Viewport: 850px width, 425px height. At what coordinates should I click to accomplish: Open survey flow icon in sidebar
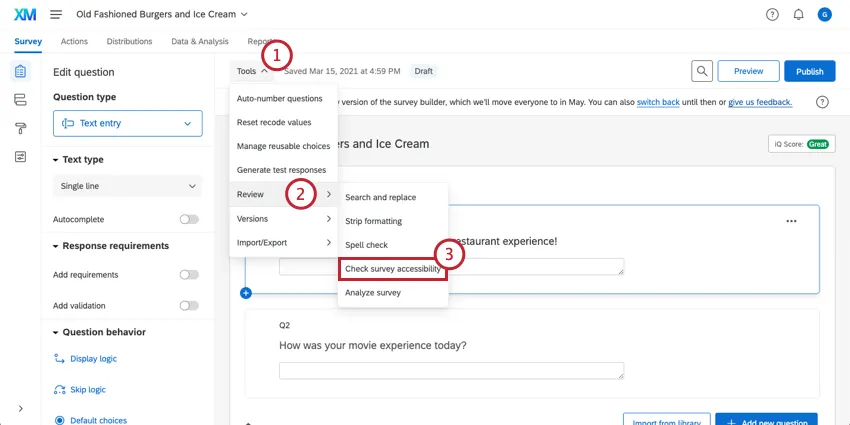point(20,100)
